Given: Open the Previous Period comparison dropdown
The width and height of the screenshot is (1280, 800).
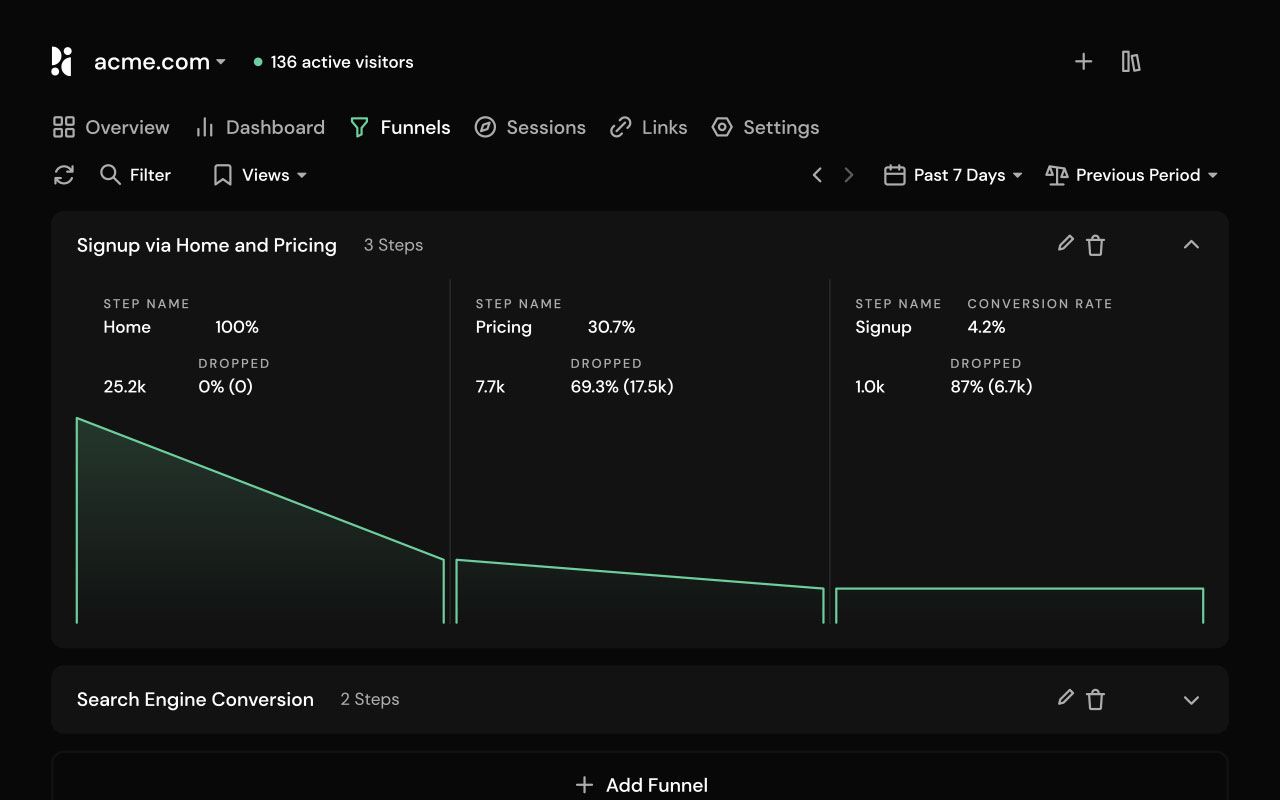Looking at the screenshot, I should point(1139,174).
